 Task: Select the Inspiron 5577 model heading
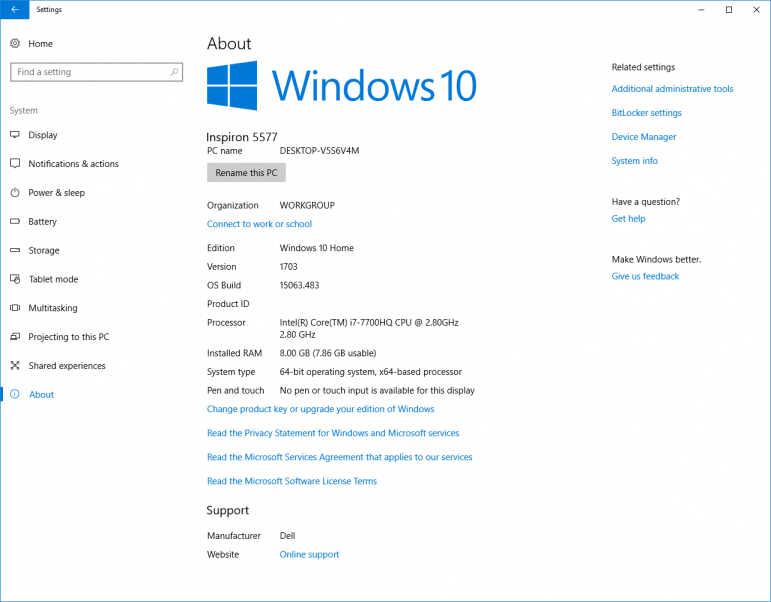pos(242,137)
